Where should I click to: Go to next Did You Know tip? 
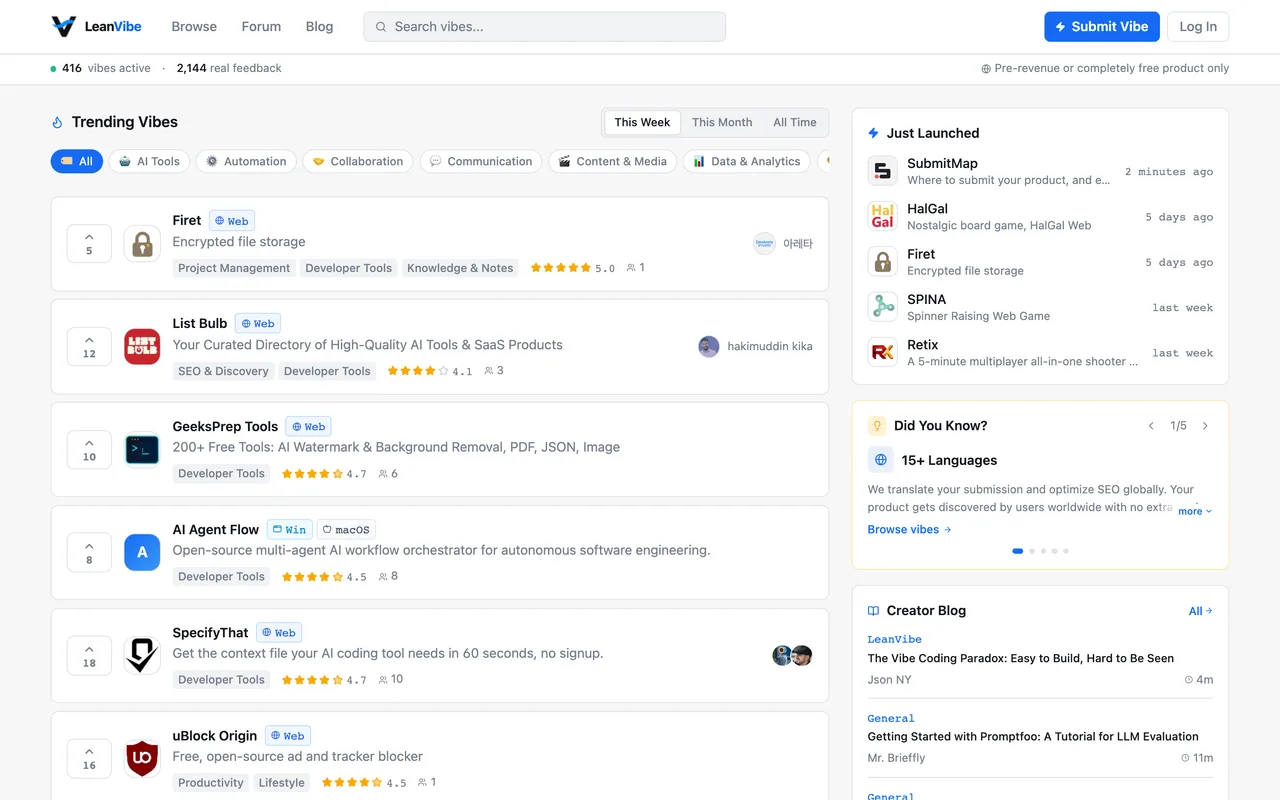(1205, 426)
